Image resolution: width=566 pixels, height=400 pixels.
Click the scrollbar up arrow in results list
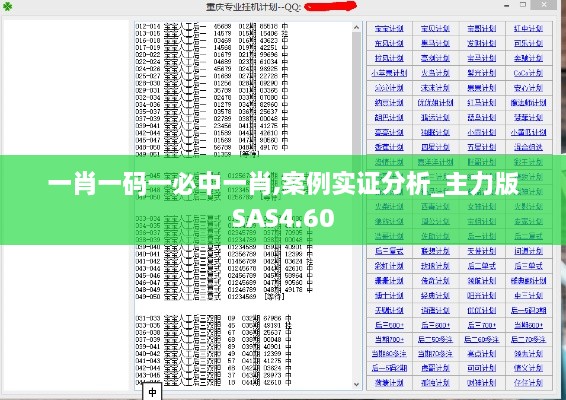(356, 27)
